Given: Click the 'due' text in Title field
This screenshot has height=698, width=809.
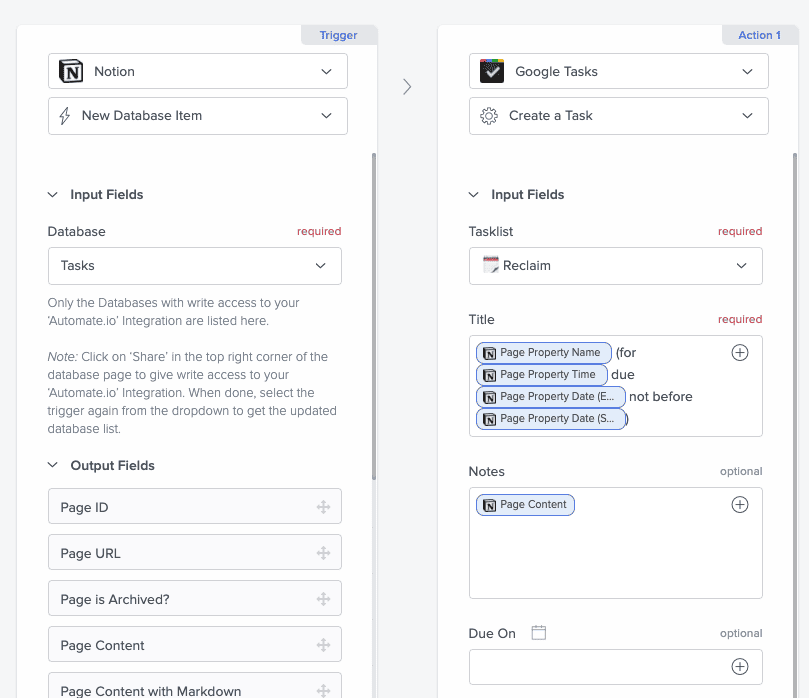Looking at the screenshot, I should [623, 375].
